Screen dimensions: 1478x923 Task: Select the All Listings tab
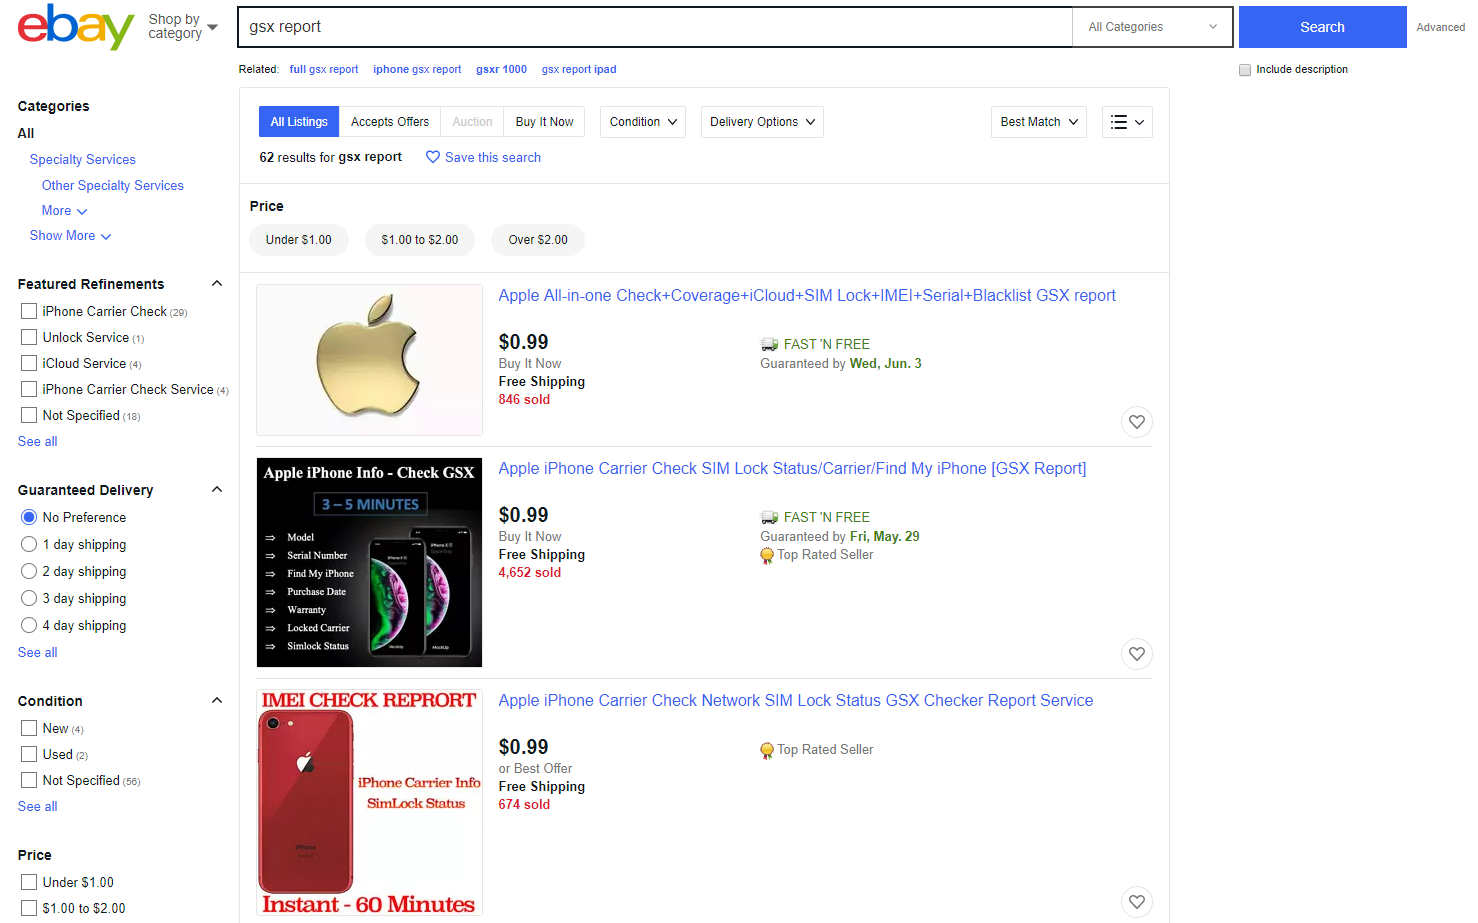pos(299,122)
